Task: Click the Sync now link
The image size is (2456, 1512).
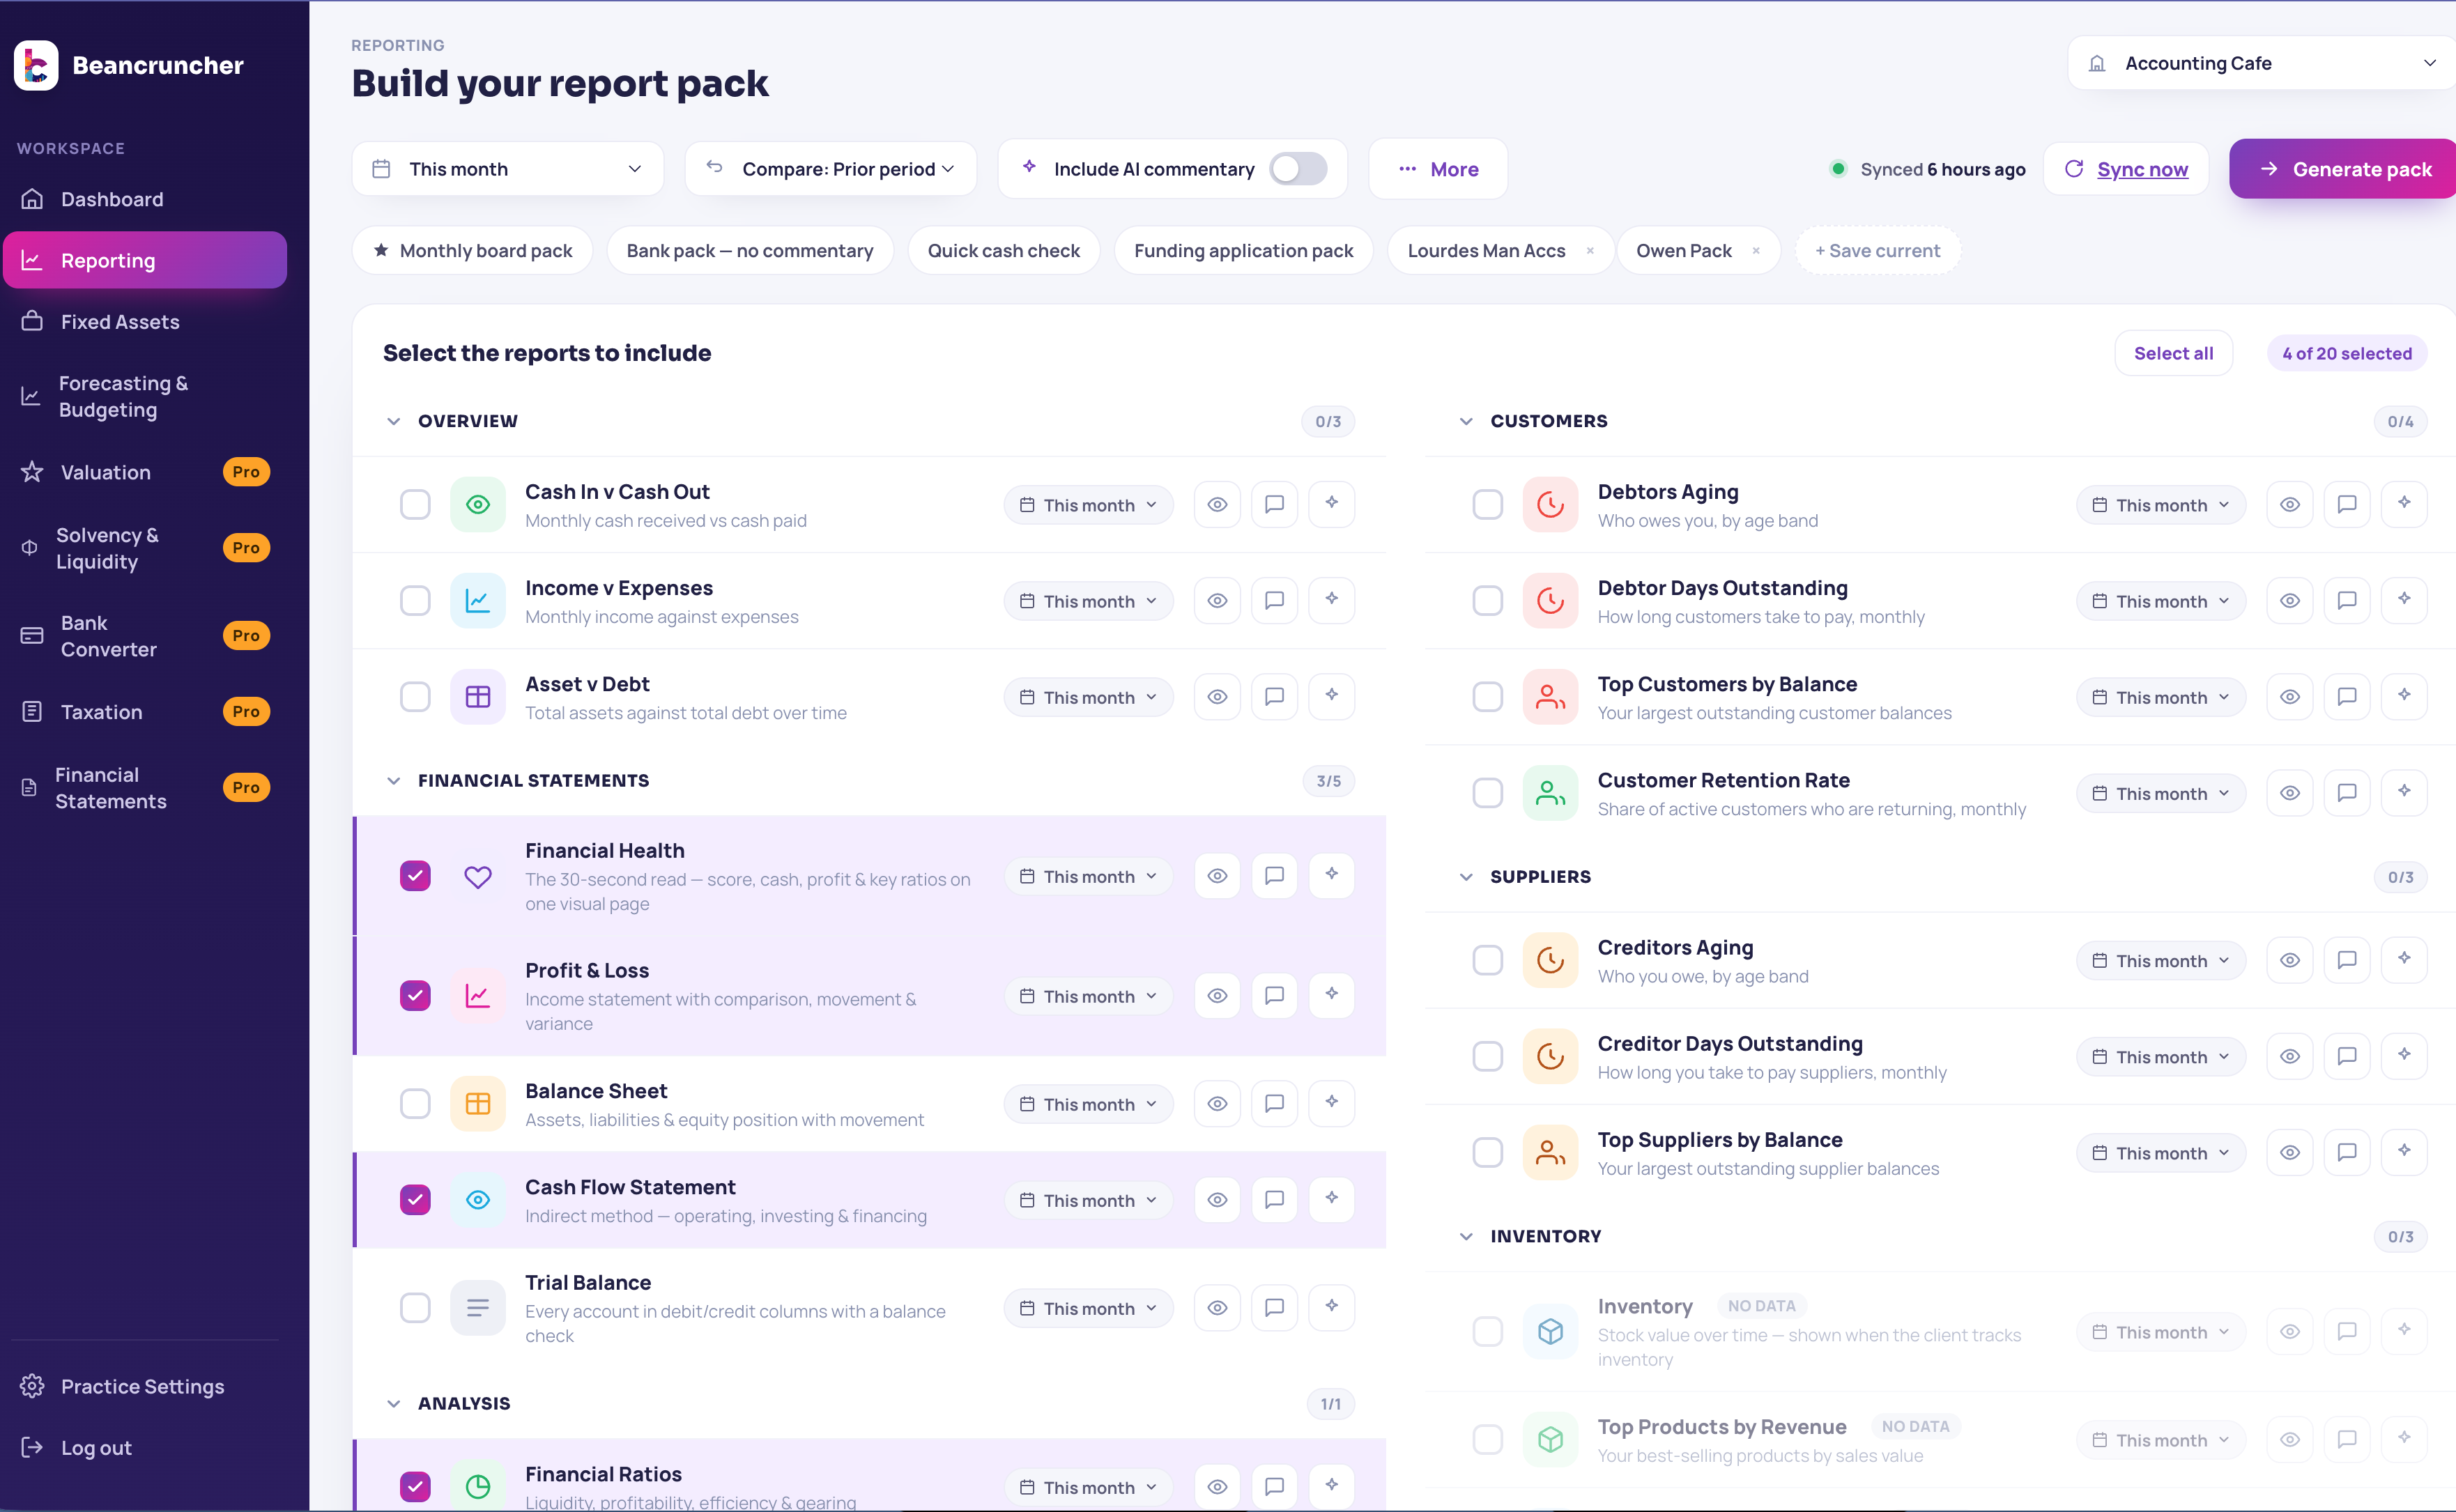Action: [2142, 169]
